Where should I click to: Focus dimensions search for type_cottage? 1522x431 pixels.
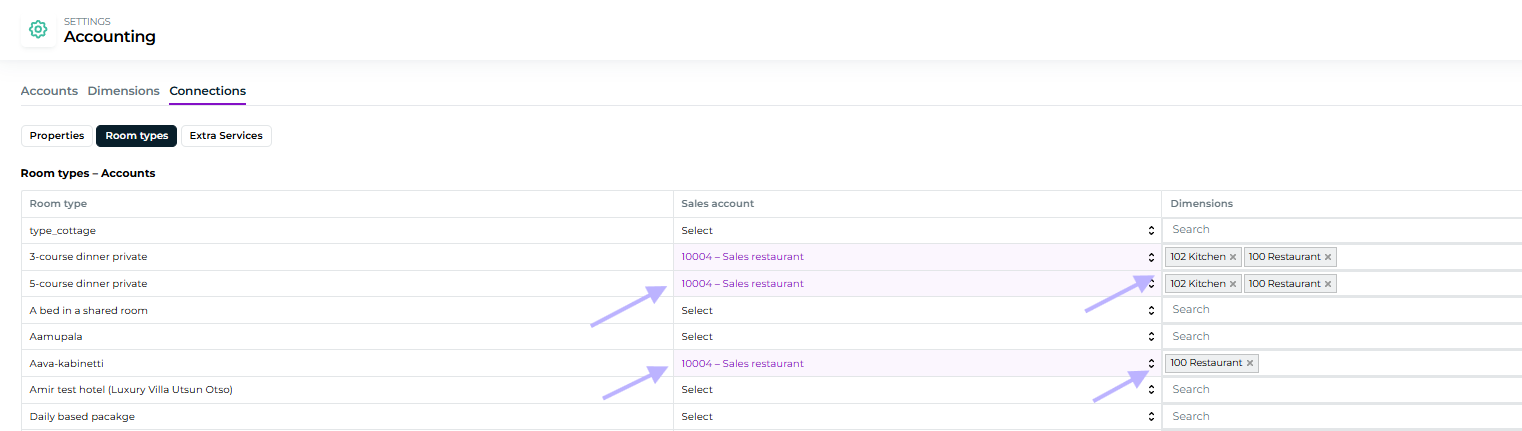1342,230
